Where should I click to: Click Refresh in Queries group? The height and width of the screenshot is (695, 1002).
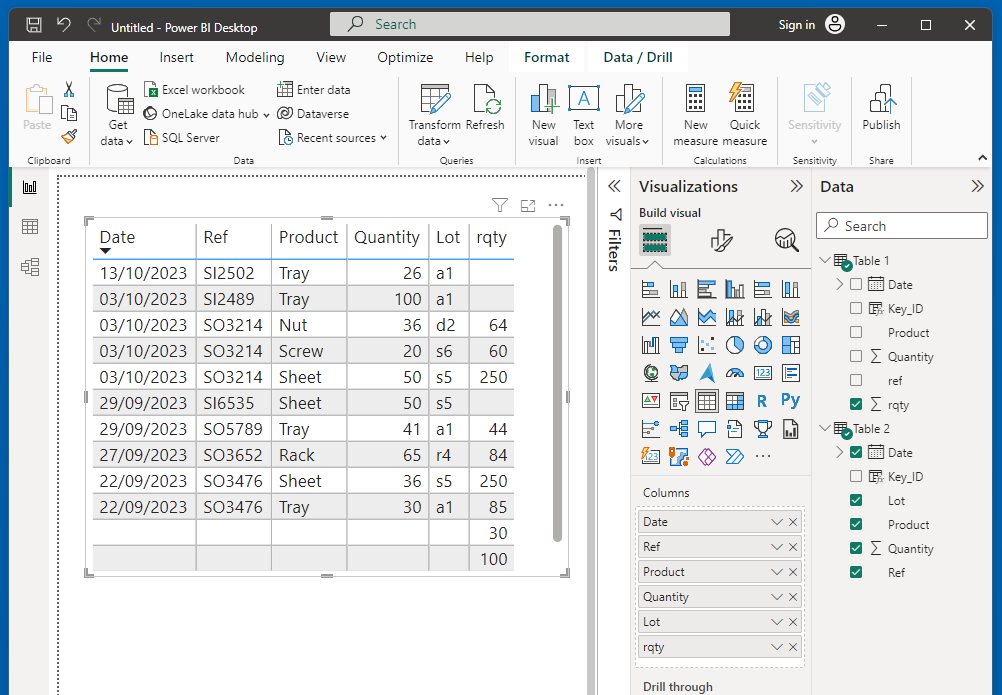tap(485, 107)
